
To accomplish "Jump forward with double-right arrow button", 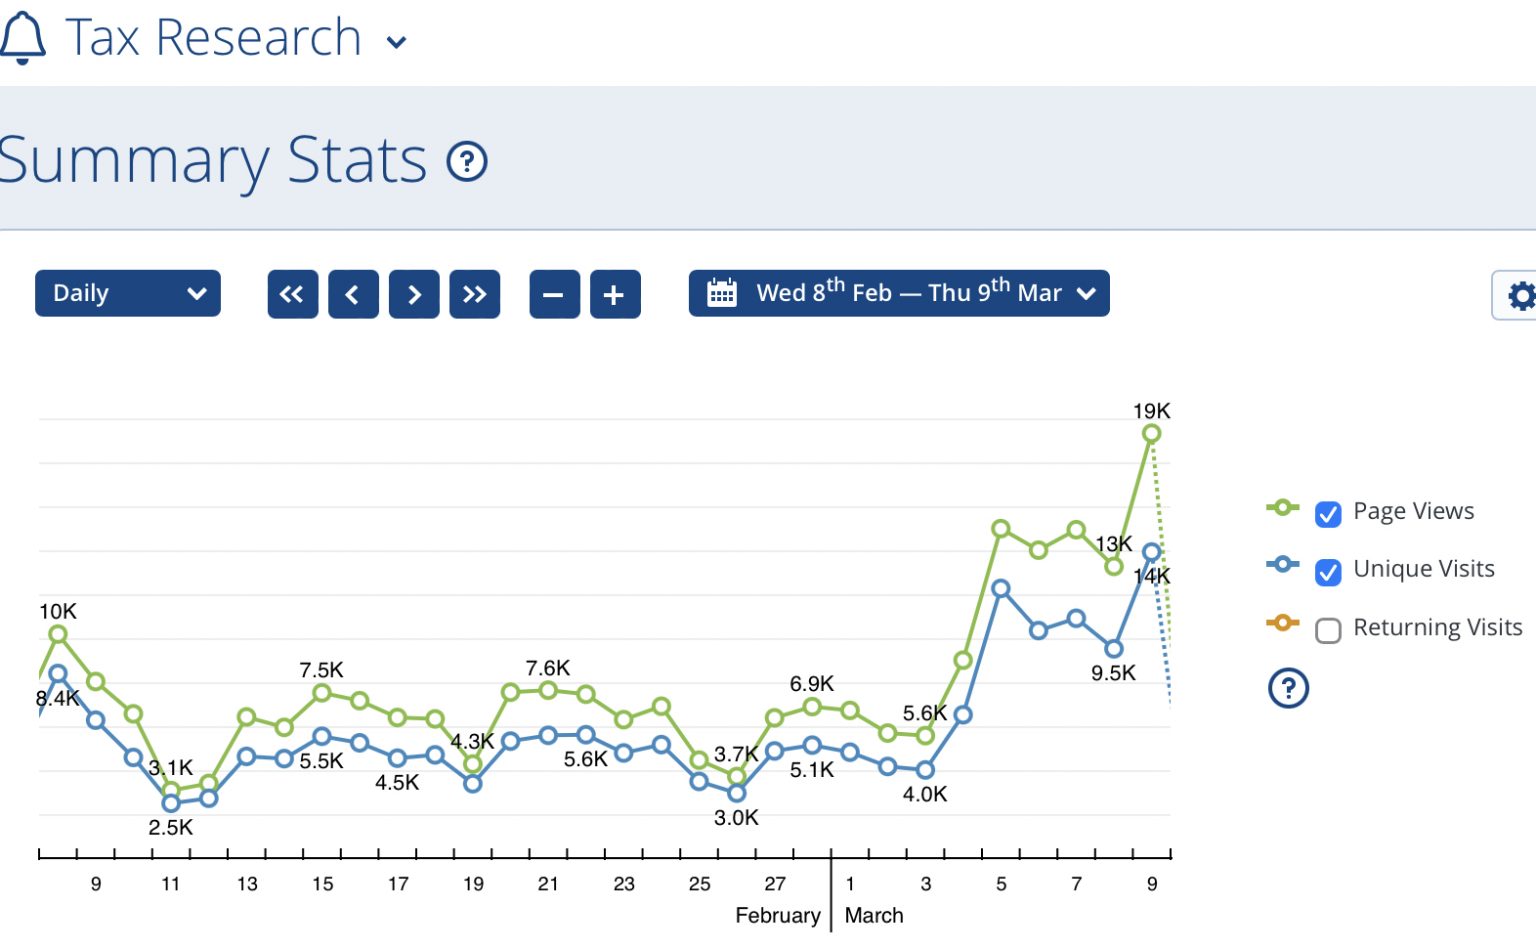I will point(474,294).
